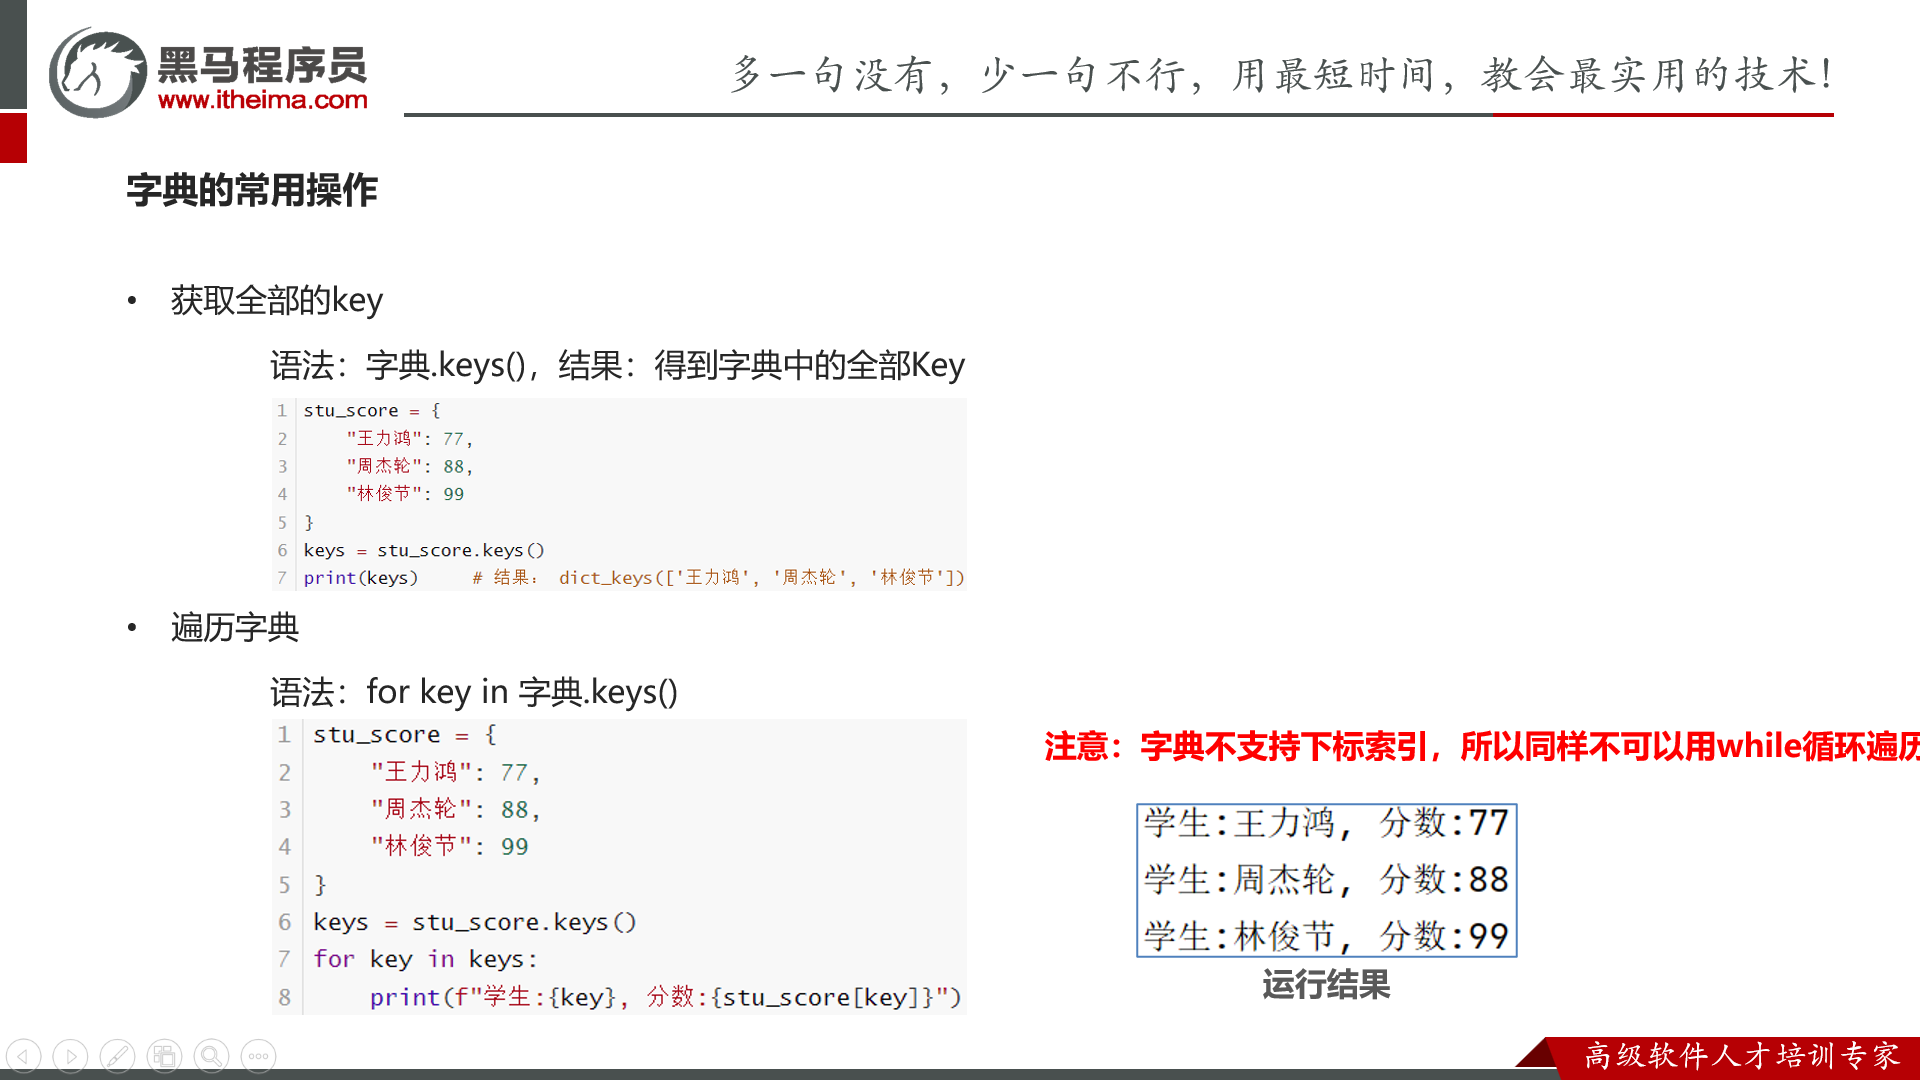The height and width of the screenshot is (1080, 1920).
Task: Click the 运行结果 caption label
Action: [x=1326, y=985]
